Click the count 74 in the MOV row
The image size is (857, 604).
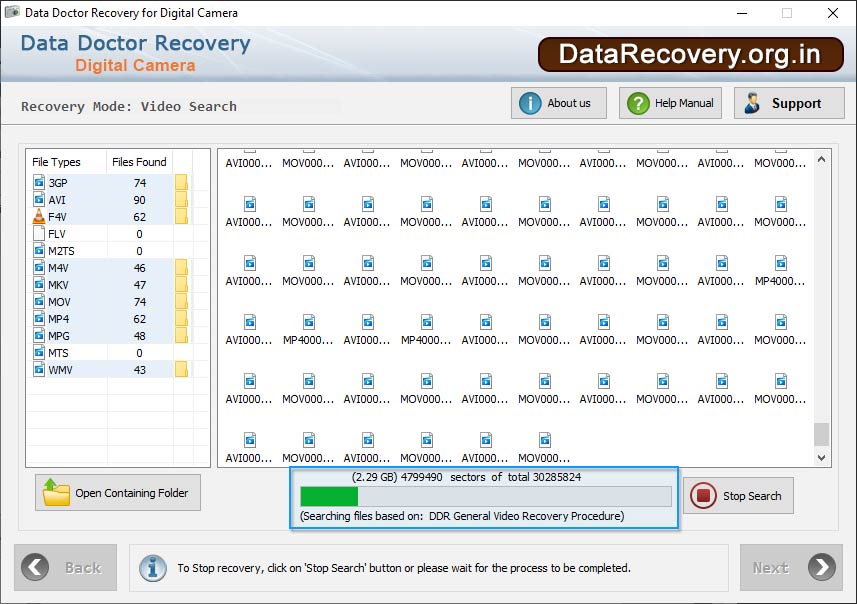point(139,302)
